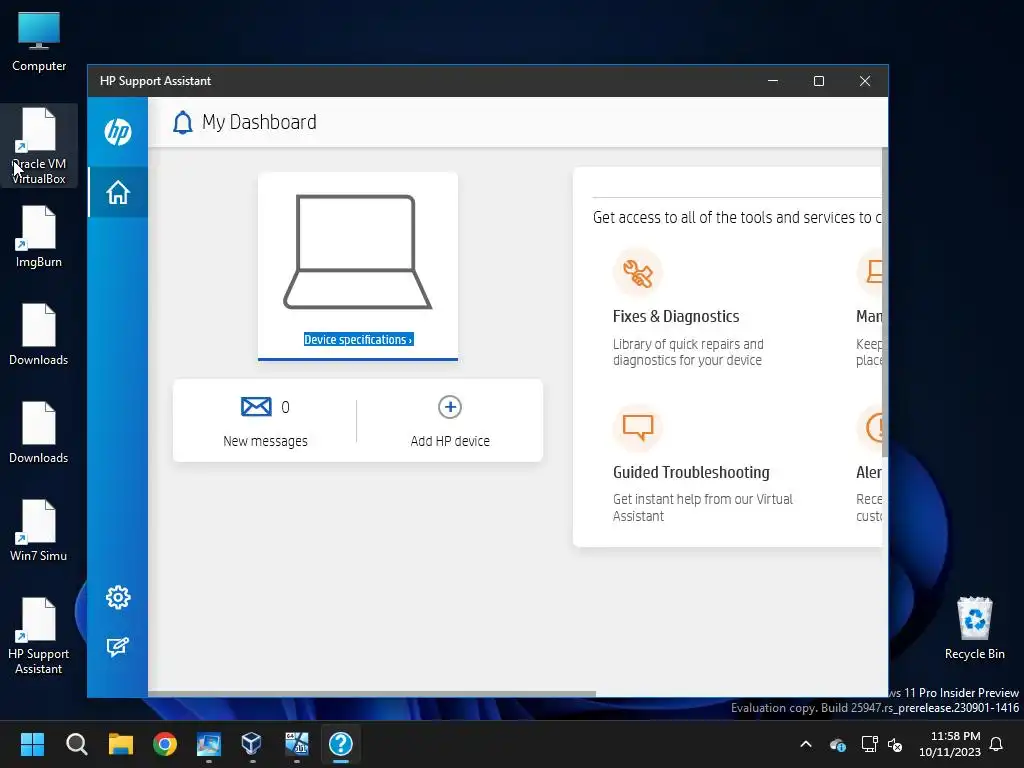Click the New messages envelope icon
This screenshot has height=768, width=1024.
[x=256, y=406]
